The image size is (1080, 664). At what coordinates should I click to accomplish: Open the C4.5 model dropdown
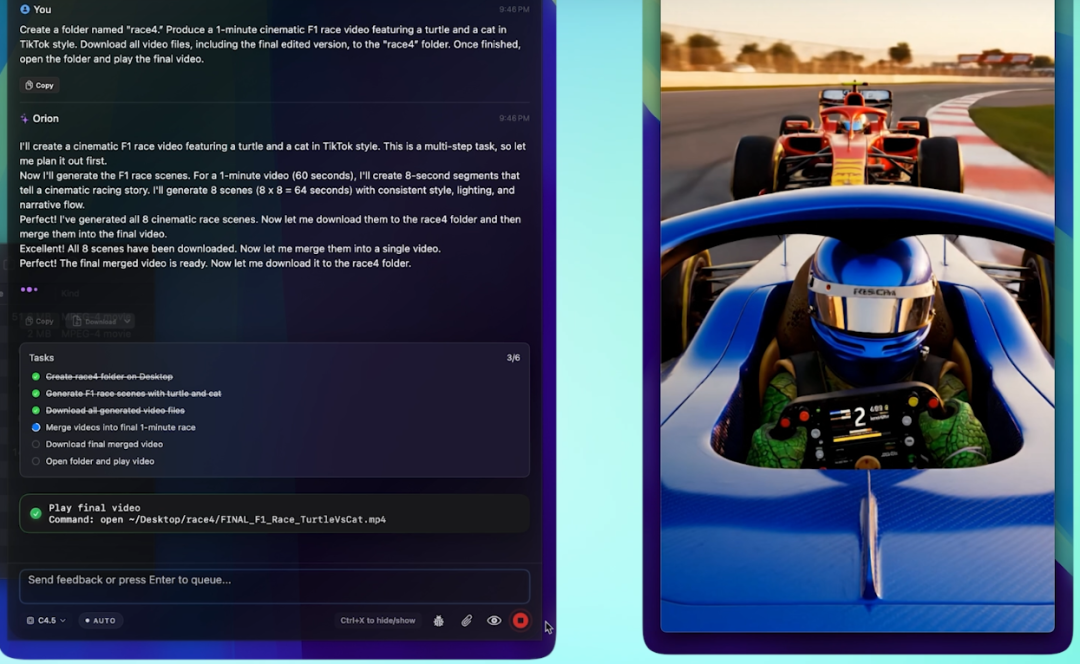coord(46,620)
